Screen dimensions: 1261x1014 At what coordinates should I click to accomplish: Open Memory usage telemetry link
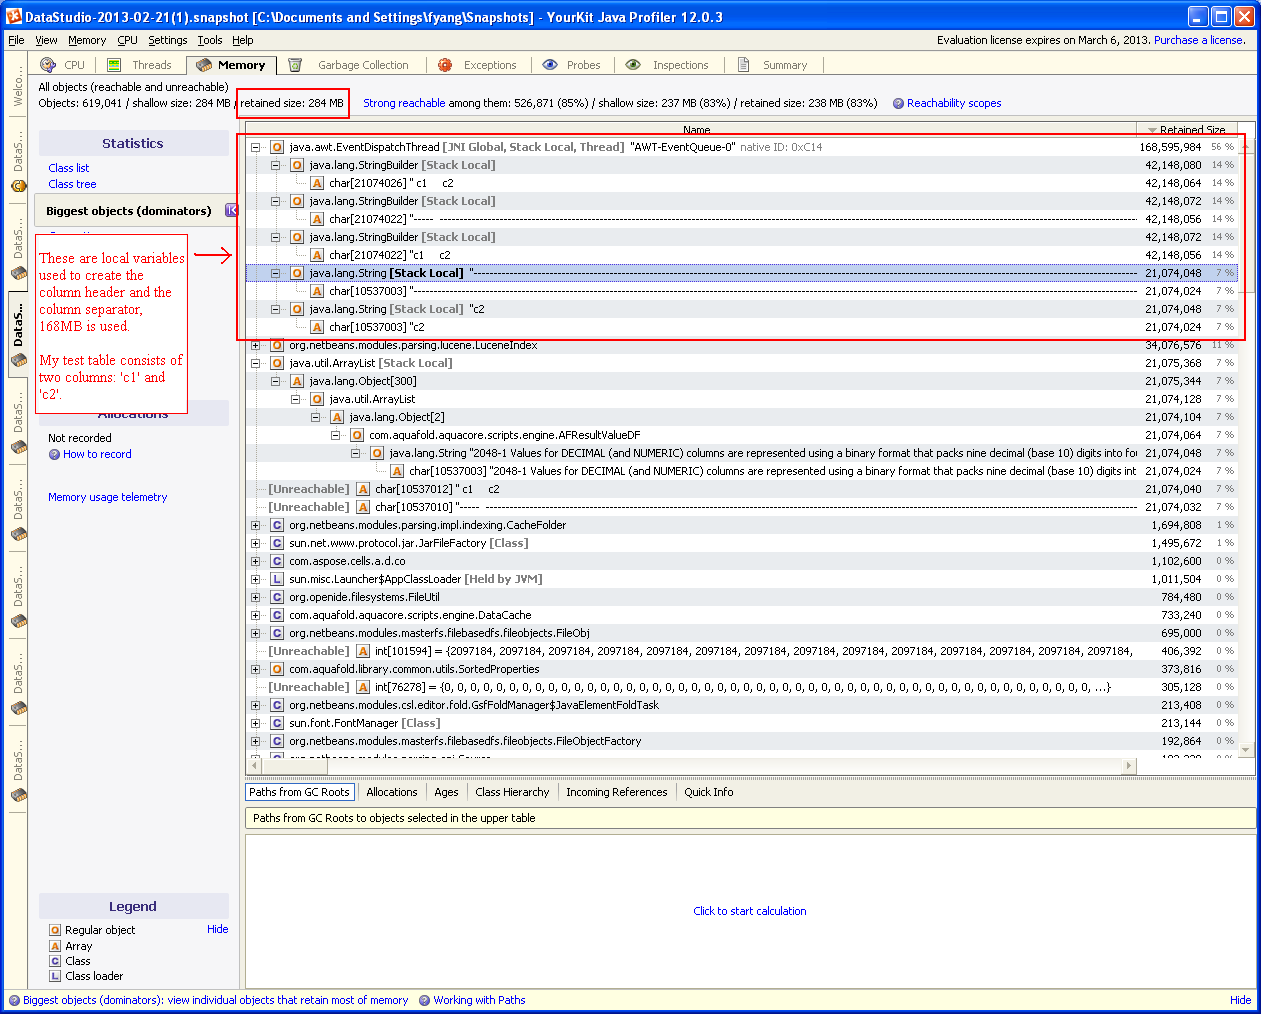point(108,497)
